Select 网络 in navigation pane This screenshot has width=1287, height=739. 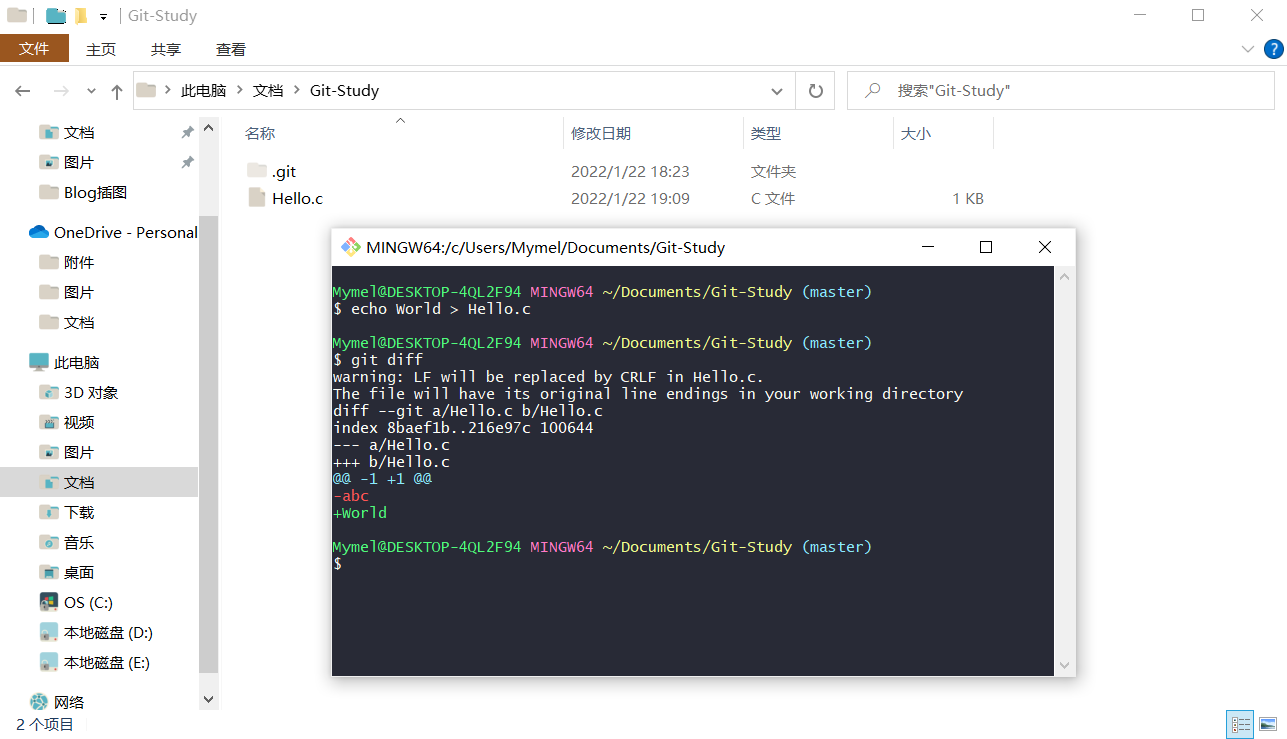(69, 702)
